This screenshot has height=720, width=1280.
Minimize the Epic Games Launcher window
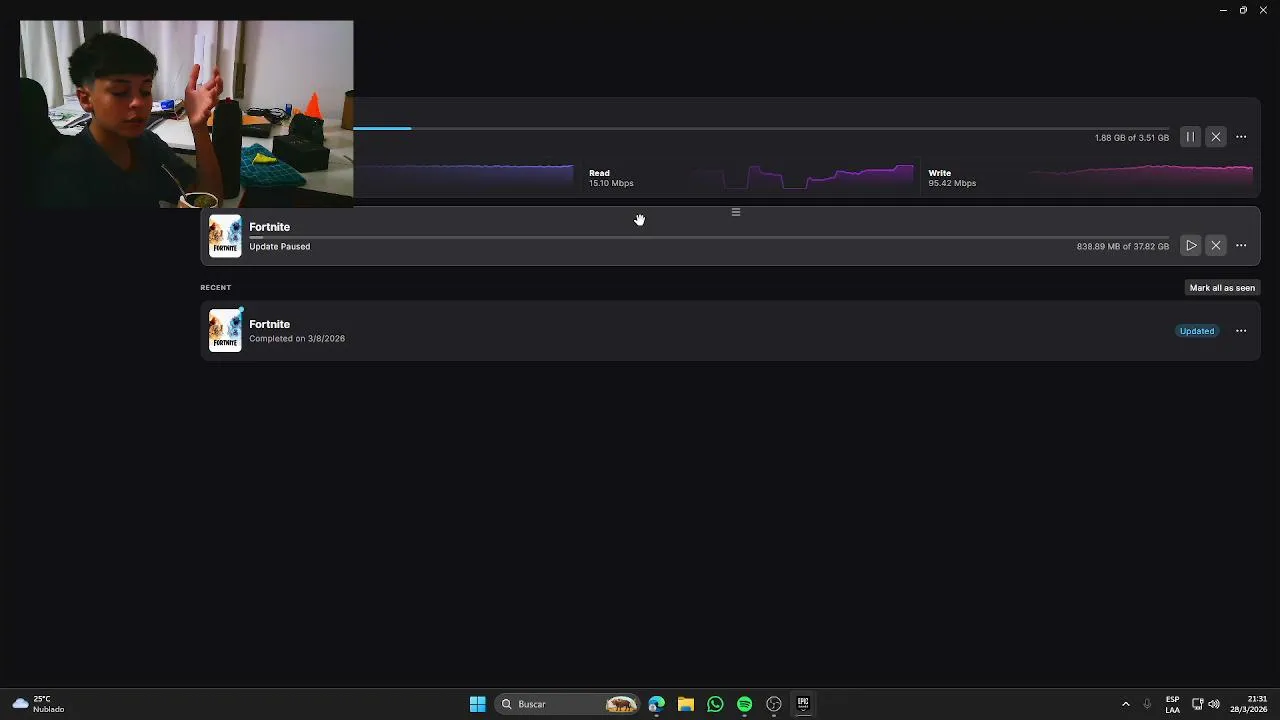click(1223, 10)
